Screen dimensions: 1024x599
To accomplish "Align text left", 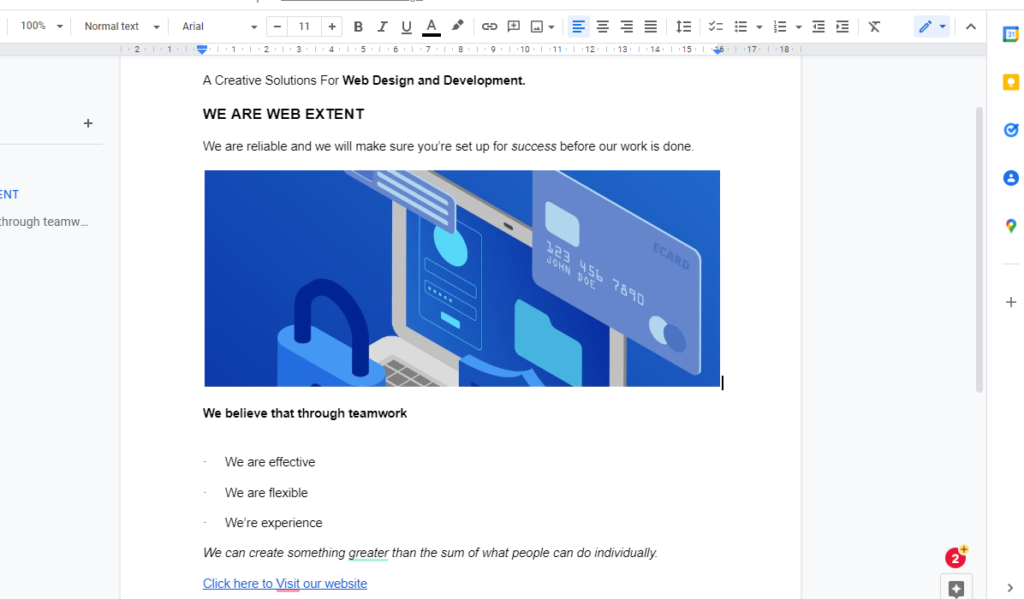I will tap(578, 27).
